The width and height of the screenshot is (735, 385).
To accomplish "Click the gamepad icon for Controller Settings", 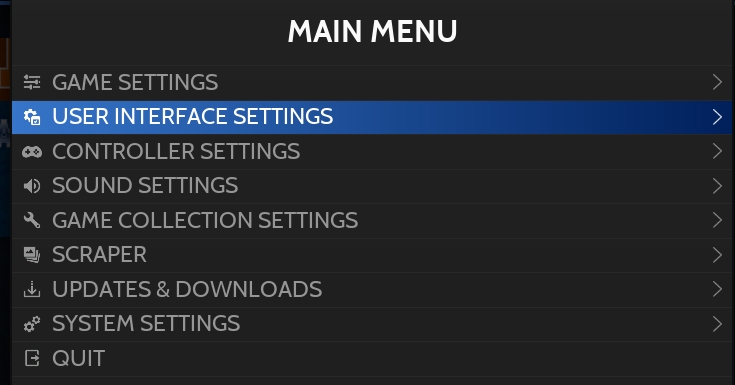I will [32, 151].
